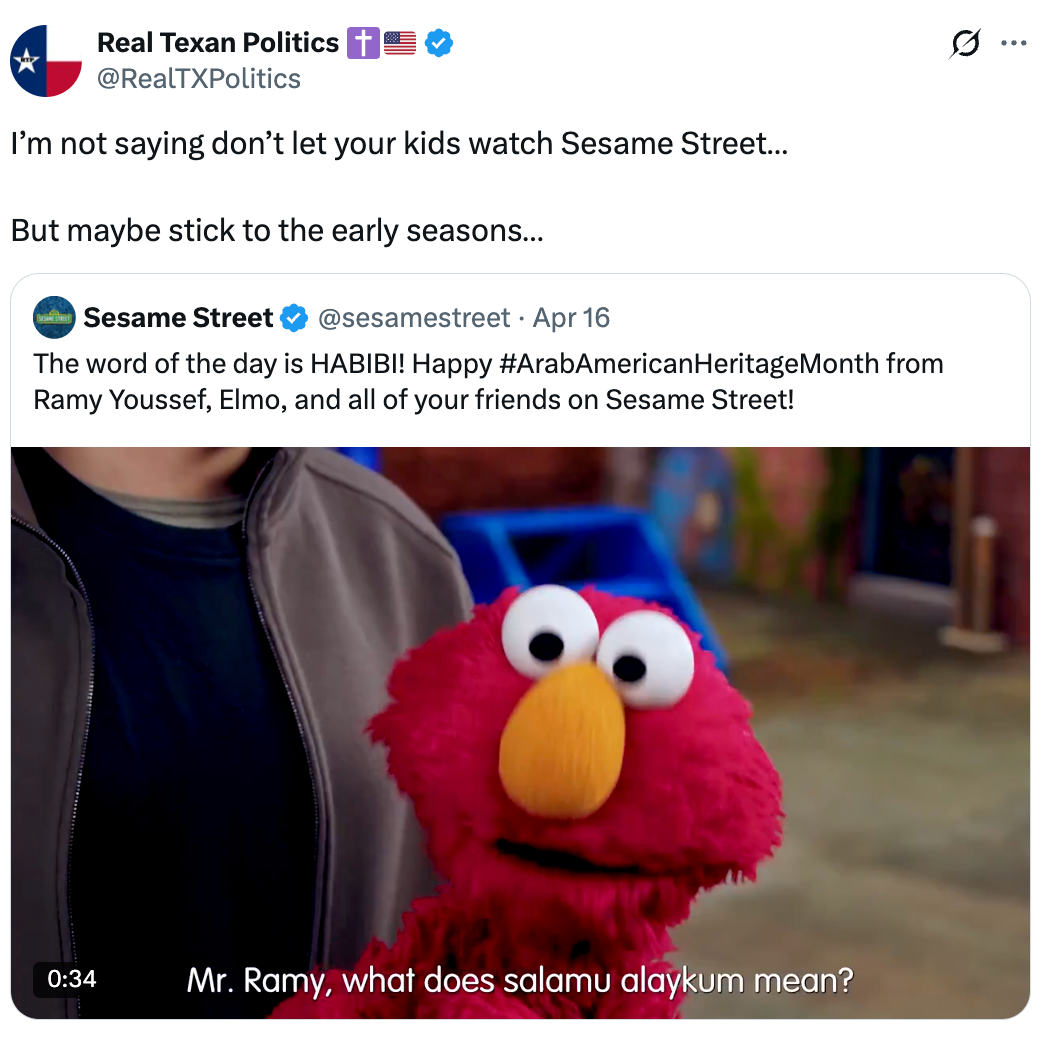Open the Sesame Street account name
The width and height of the screenshot is (1042, 1040).
pyautogui.click(x=178, y=318)
